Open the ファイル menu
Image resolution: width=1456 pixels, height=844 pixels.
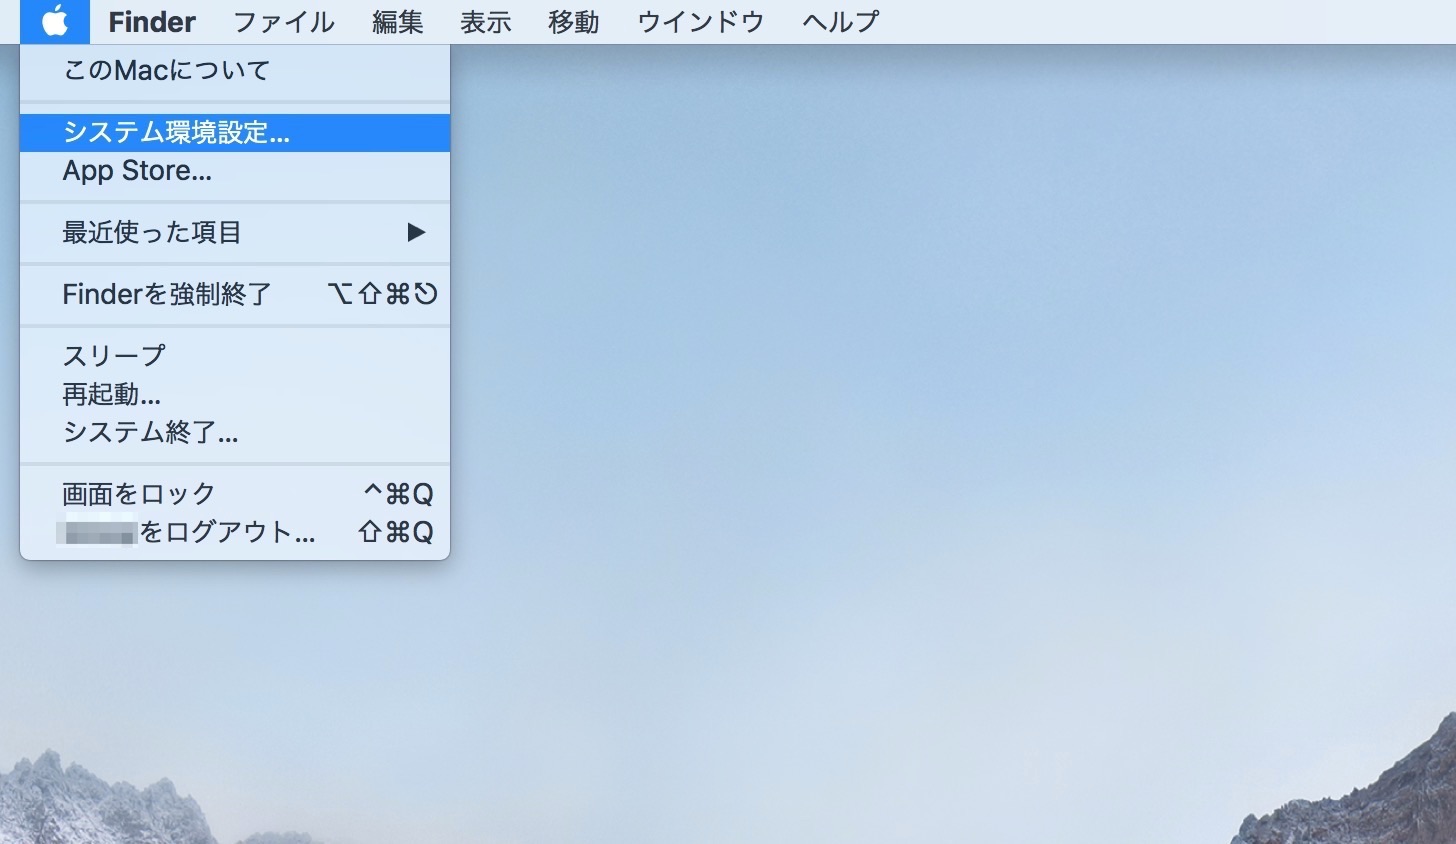pyautogui.click(x=284, y=21)
